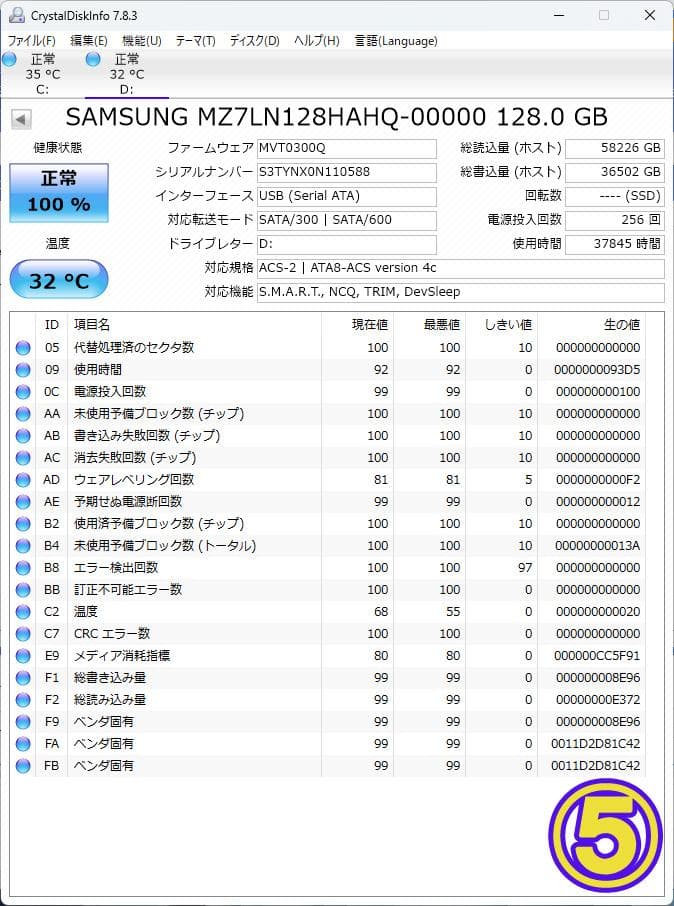Open the ファイル(F) menu

pyautogui.click(x=31, y=41)
